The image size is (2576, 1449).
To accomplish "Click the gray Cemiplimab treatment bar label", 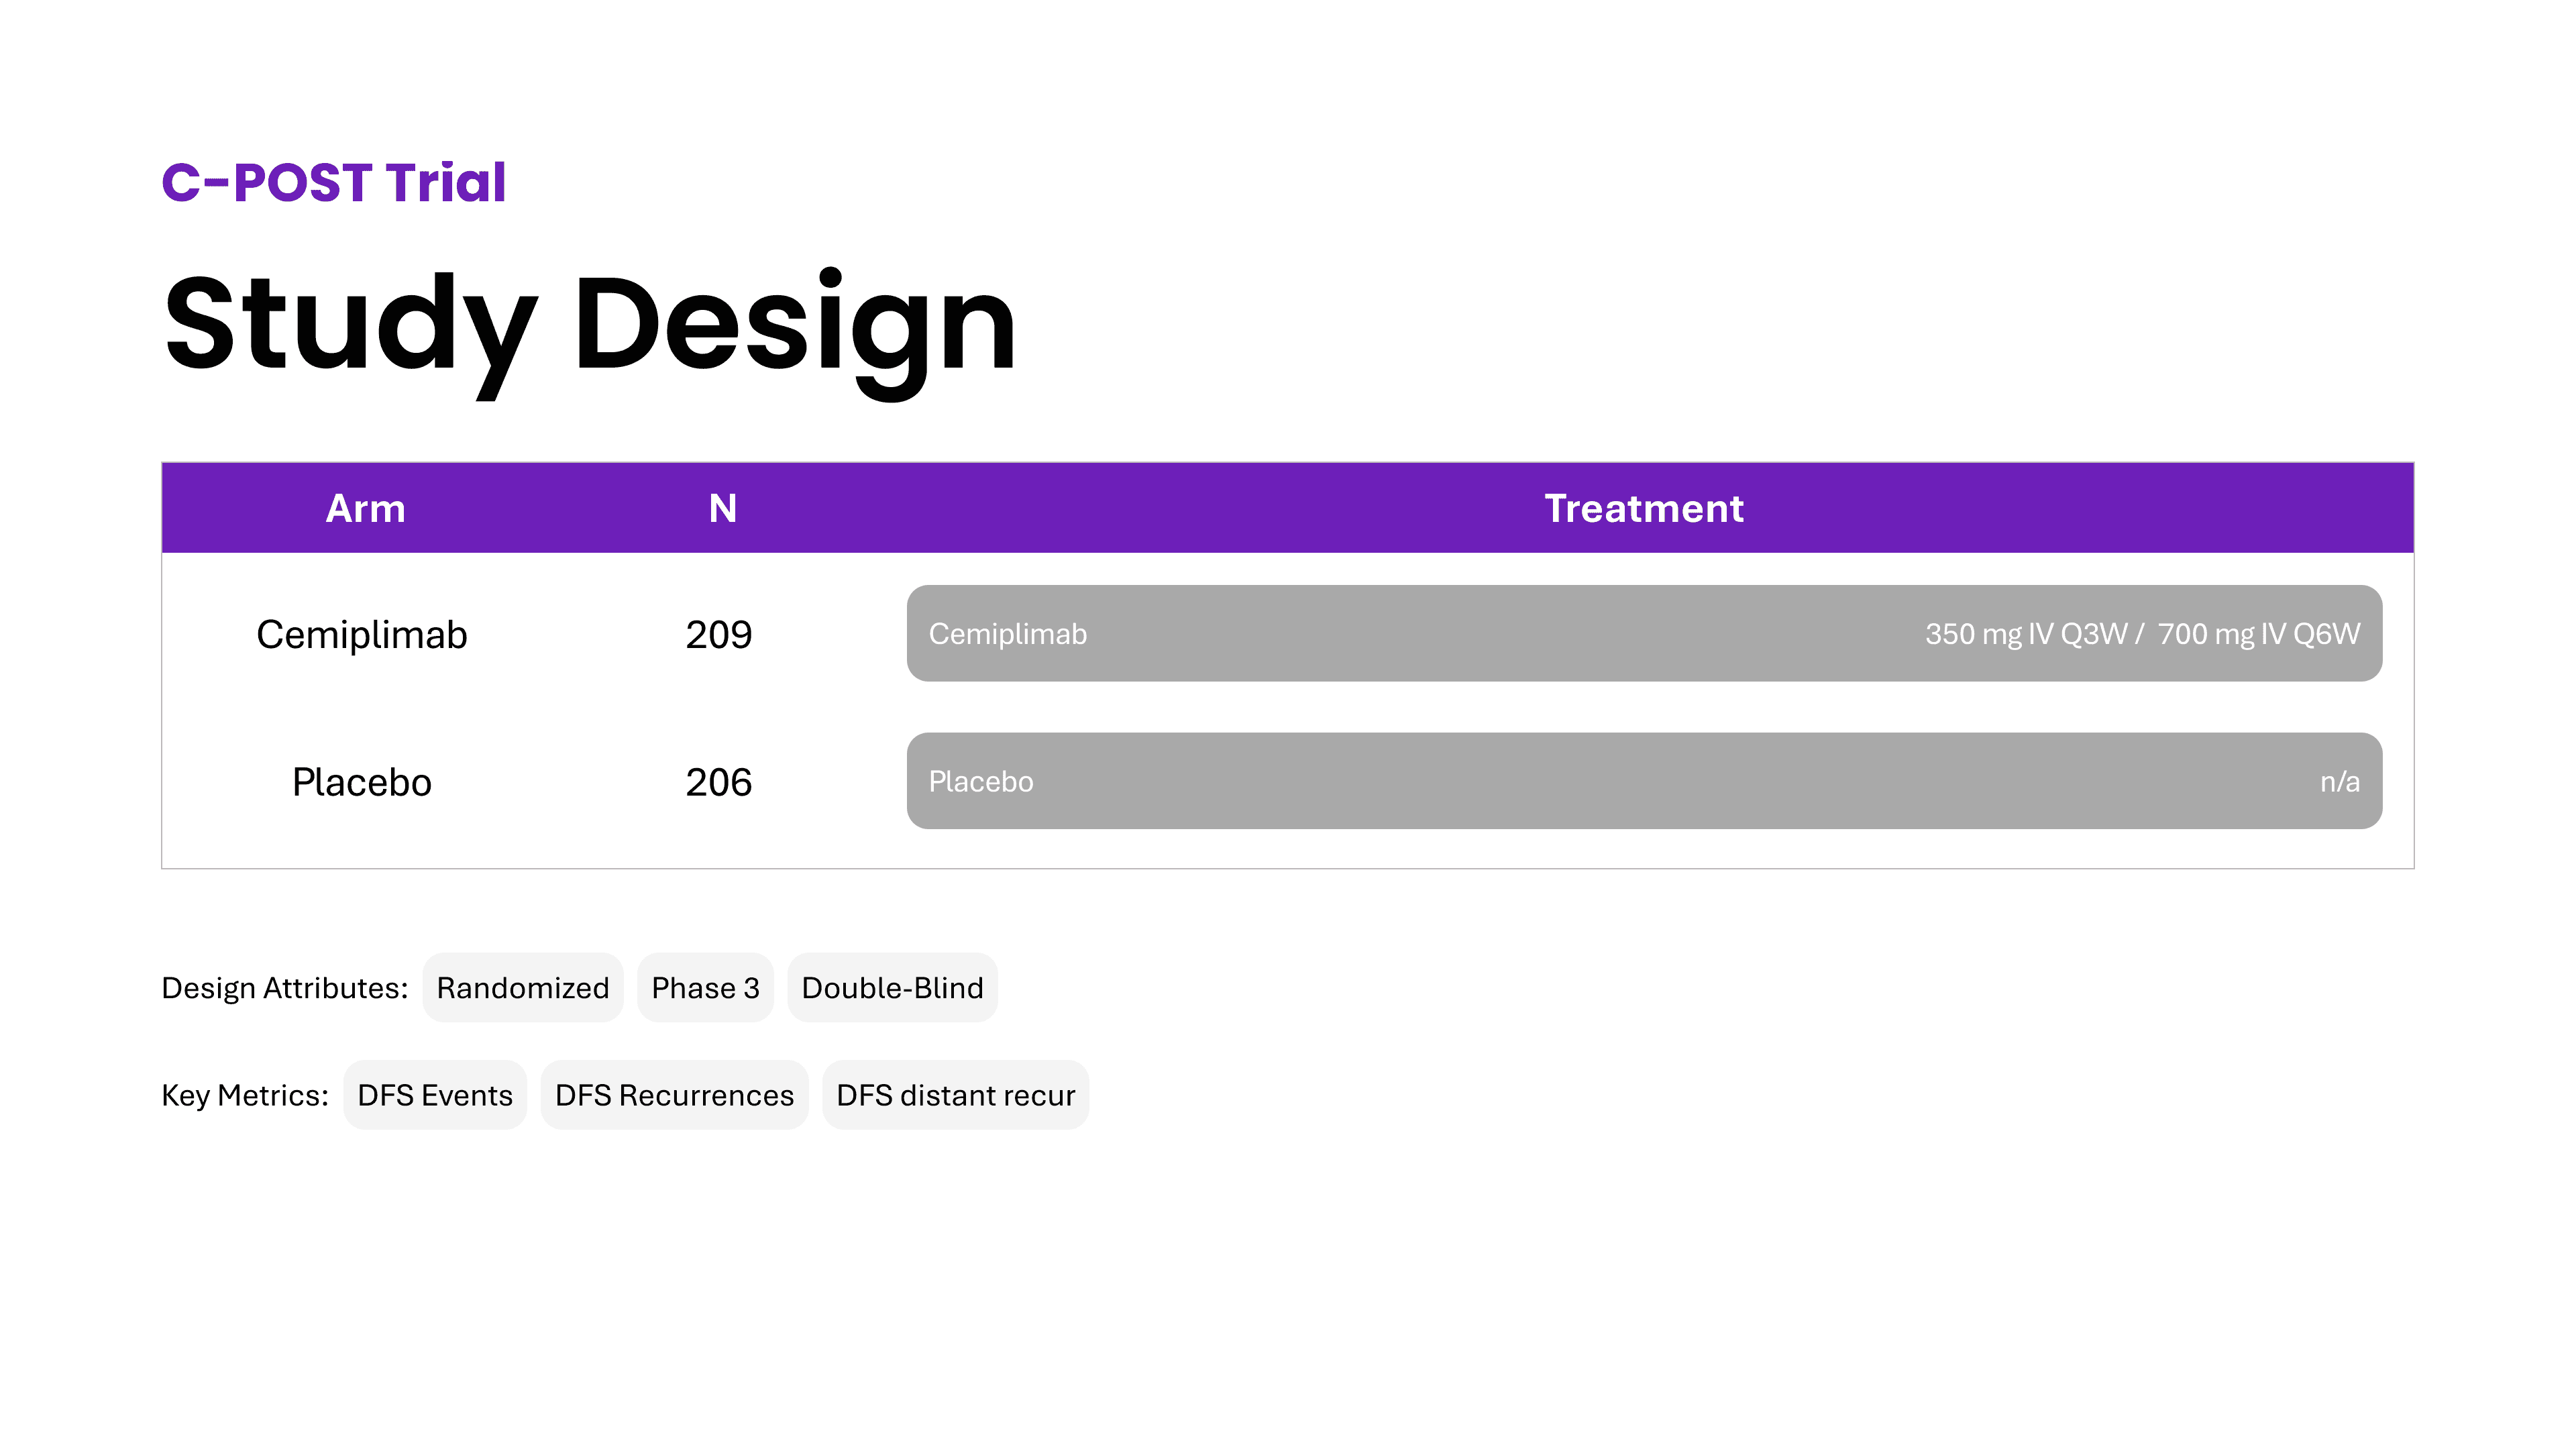I will tap(1007, 634).
